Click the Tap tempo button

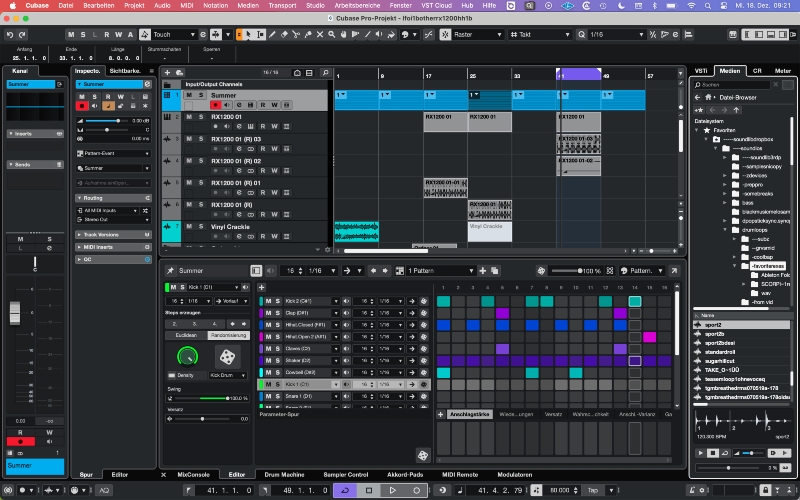[x=595, y=490]
